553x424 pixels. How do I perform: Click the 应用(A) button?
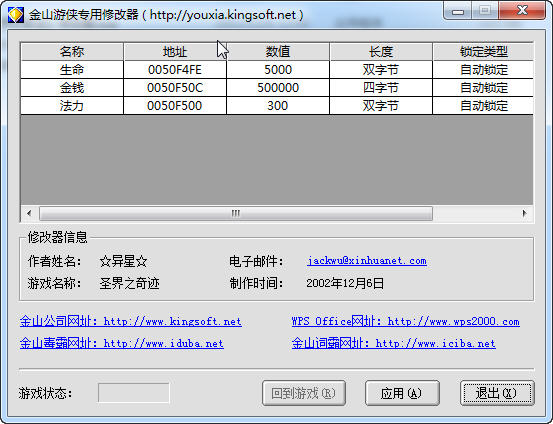(402, 393)
